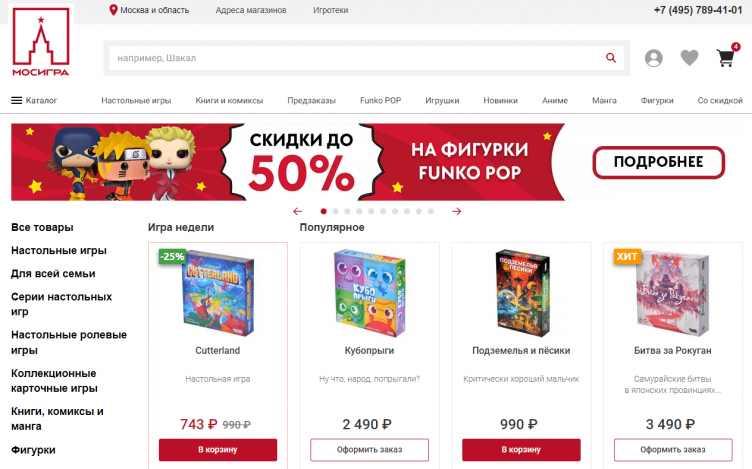Open the Битва за Рокуган product image
This screenshot has width=752, height=469.
pyautogui.click(x=672, y=293)
